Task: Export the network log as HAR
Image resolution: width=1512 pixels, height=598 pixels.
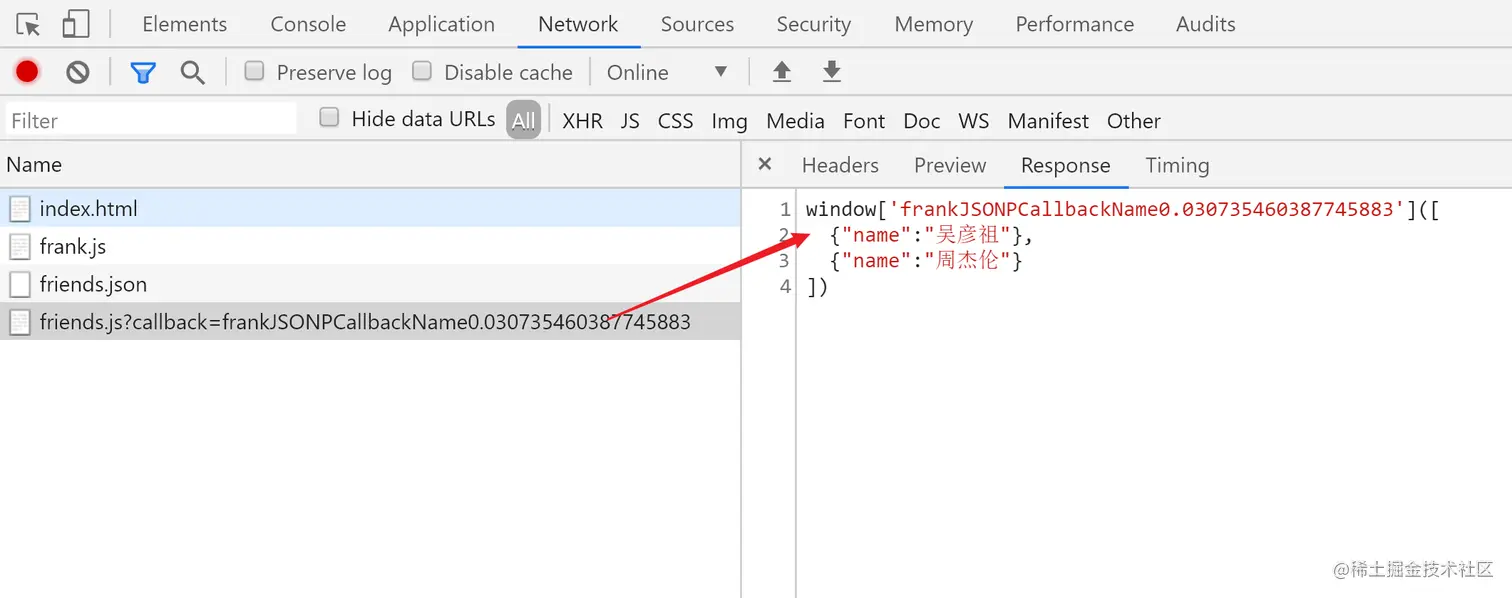Action: point(832,71)
